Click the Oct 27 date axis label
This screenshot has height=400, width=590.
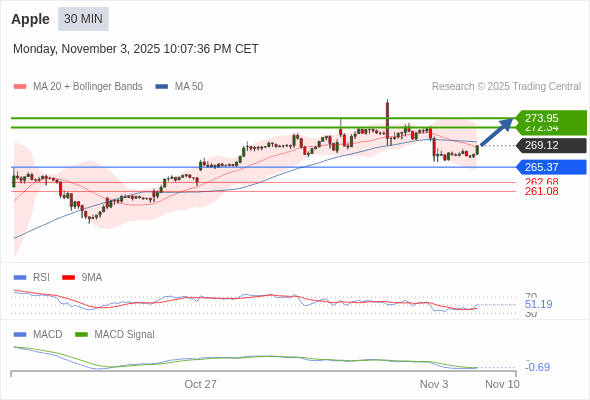pos(201,384)
